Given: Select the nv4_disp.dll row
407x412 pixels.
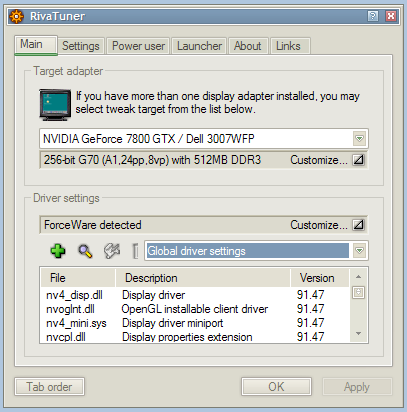Looking at the screenshot, I should tap(195, 295).
